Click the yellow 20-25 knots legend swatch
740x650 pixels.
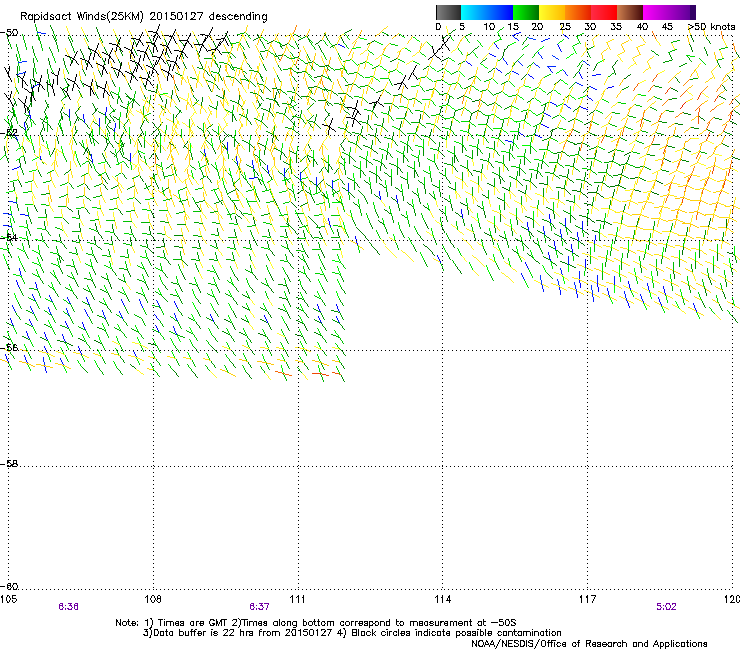[551, 12]
